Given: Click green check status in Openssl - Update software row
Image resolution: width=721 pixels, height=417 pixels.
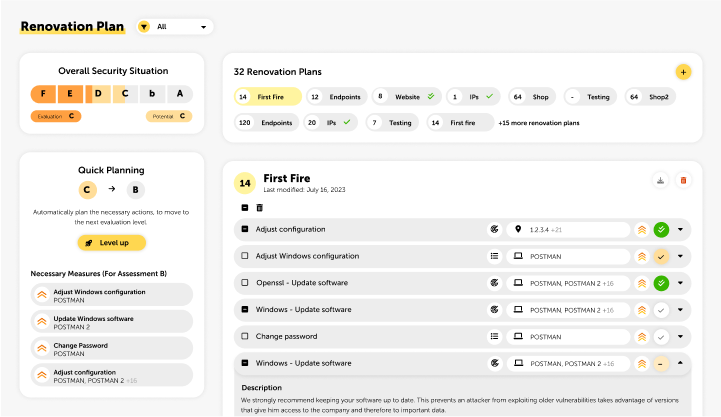Looking at the screenshot, I should click(x=661, y=283).
